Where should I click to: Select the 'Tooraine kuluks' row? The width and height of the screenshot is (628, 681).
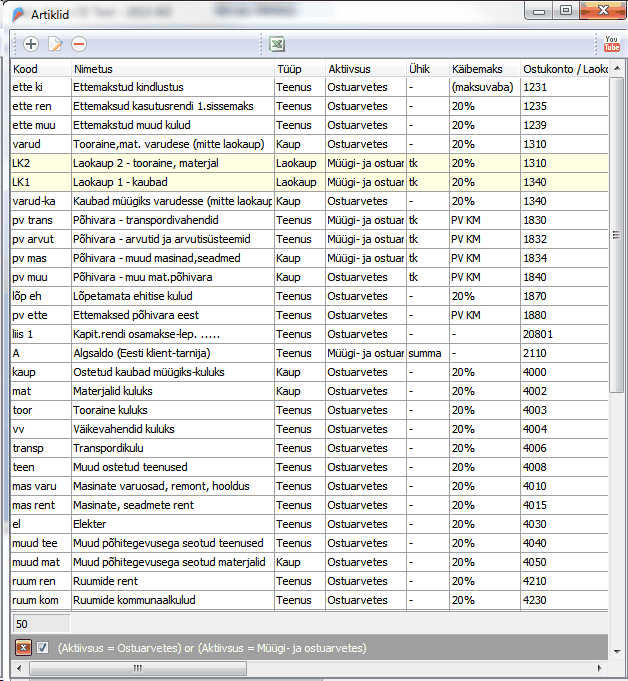309,410
